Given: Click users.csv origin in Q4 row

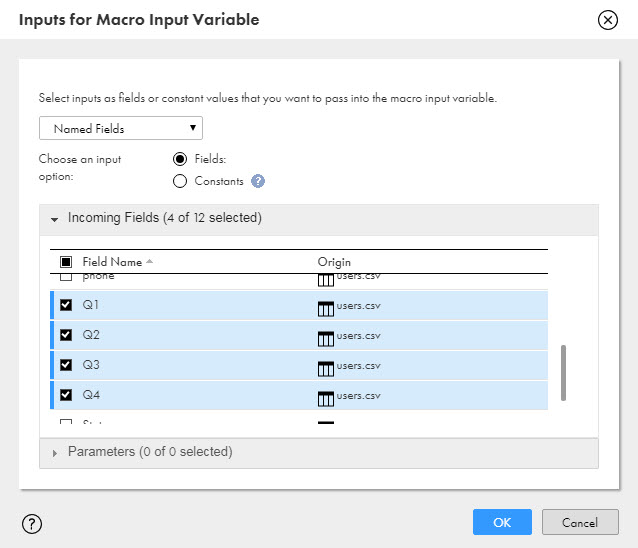Looking at the screenshot, I should (x=358, y=396).
